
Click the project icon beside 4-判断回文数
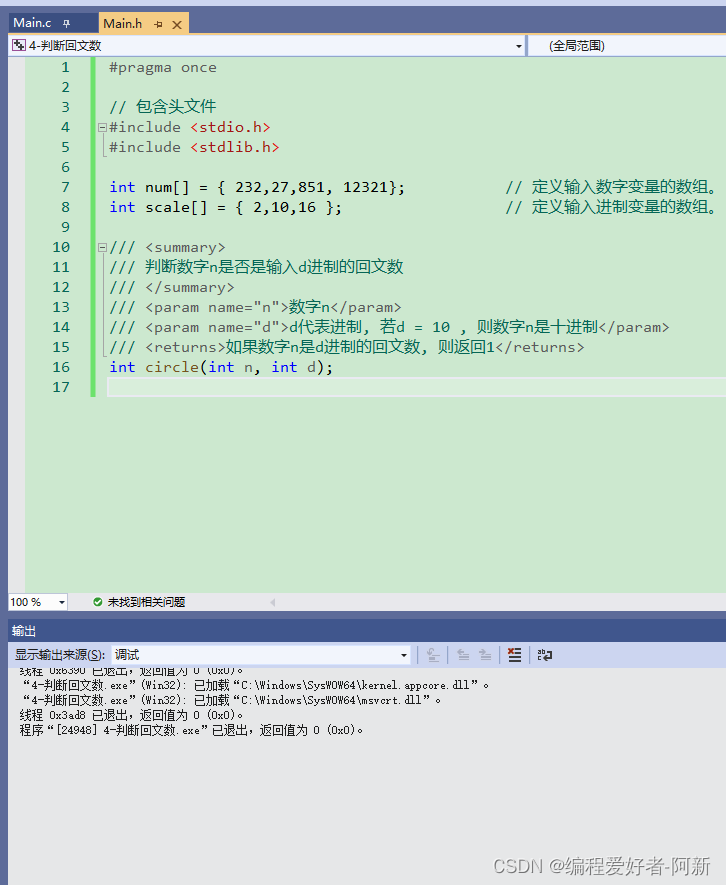click(x=19, y=45)
